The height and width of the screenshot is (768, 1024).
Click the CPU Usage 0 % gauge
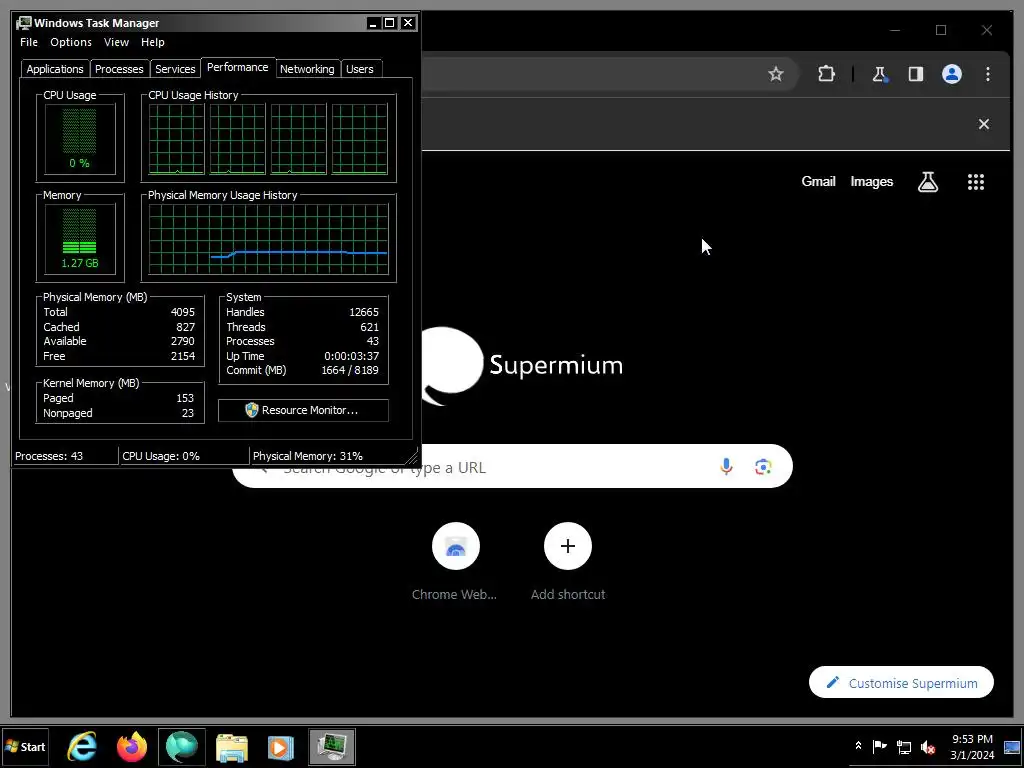pos(80,138)
